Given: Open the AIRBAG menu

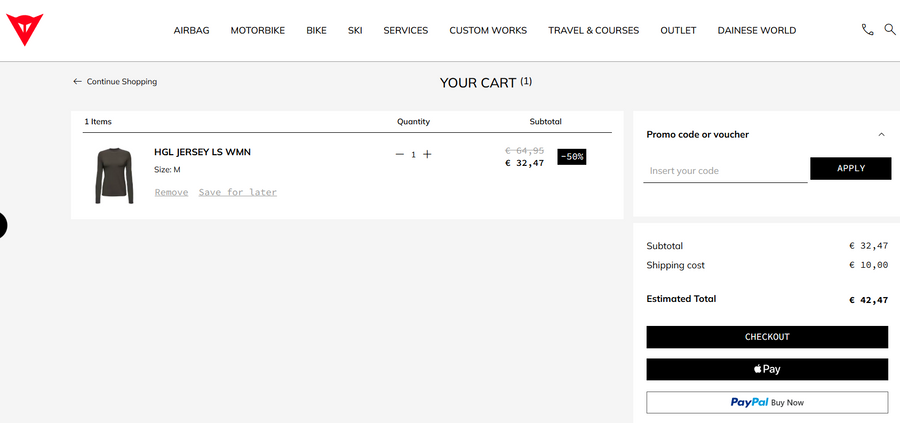Looking at the screenshot, I should 192,30.
